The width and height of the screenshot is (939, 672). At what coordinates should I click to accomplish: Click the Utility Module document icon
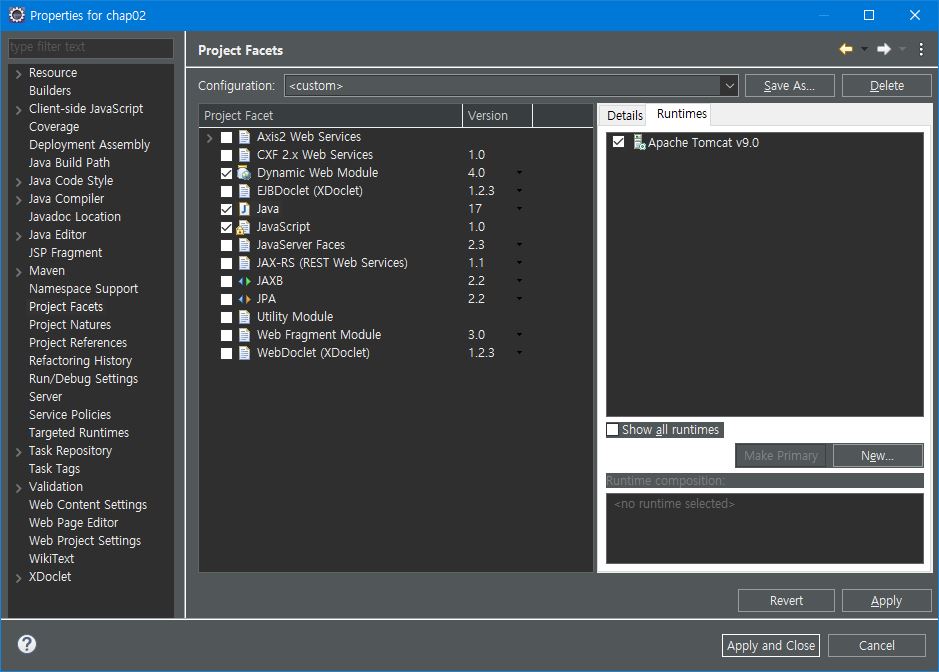coord(244,317)
